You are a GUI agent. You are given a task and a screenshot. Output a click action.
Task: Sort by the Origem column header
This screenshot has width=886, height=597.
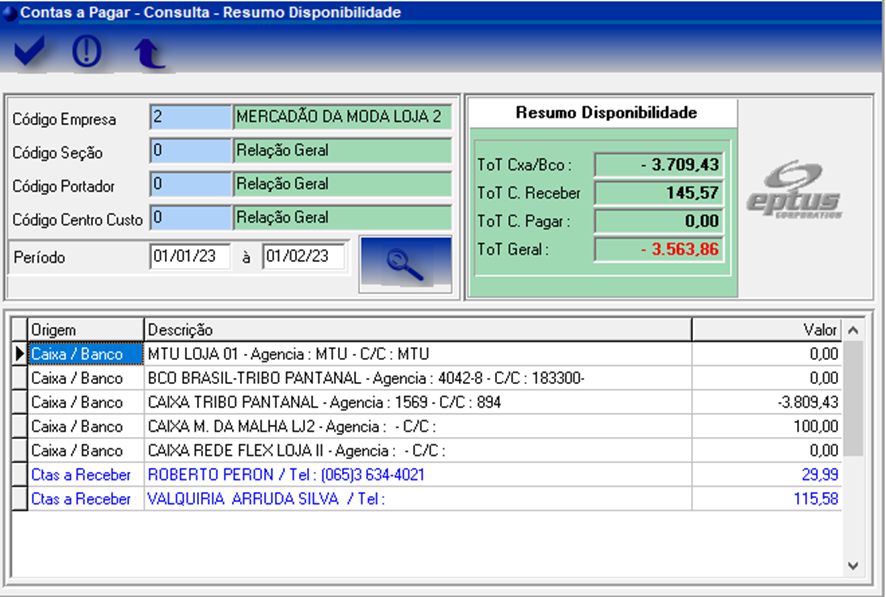point(85,330)
